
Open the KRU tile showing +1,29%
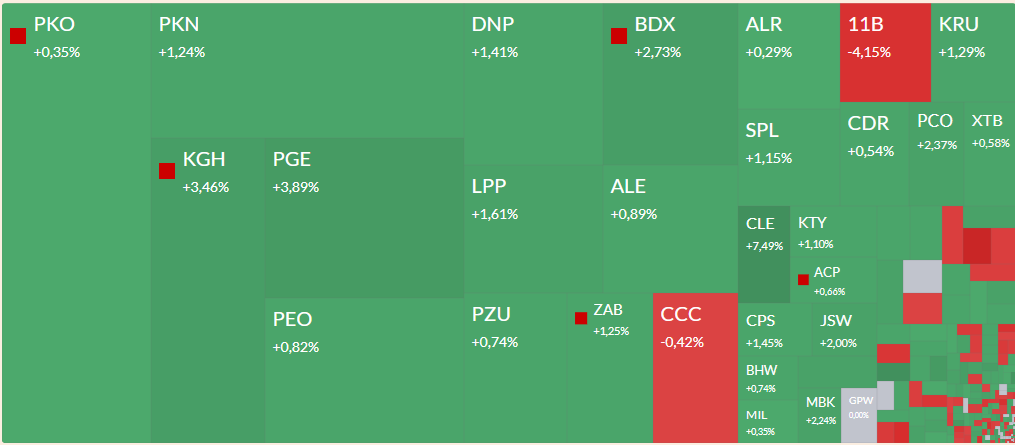[x=973, y=53]
